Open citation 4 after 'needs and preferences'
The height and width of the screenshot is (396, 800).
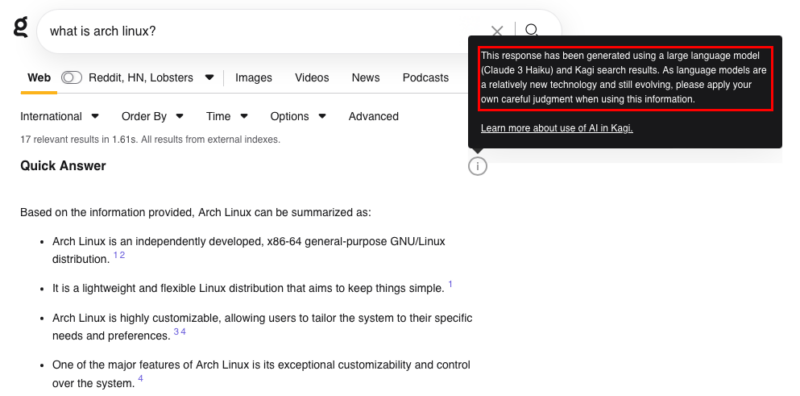pyautogui.click(x=183, y=332)
